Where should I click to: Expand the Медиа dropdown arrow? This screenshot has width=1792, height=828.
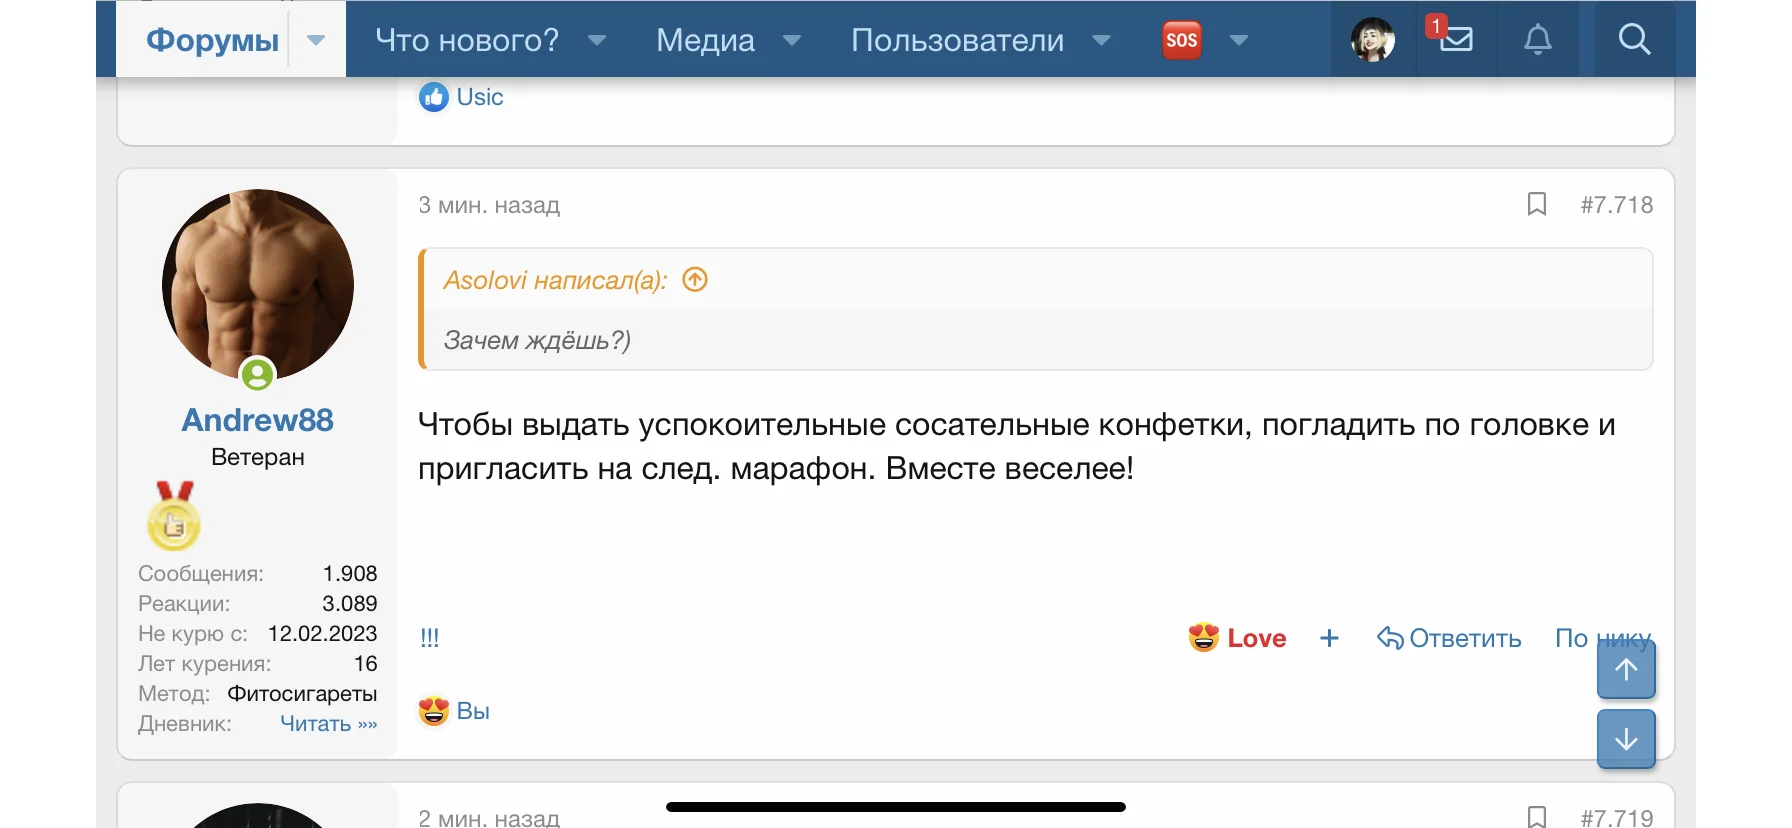pyautogui.click(x=792, y=41)
